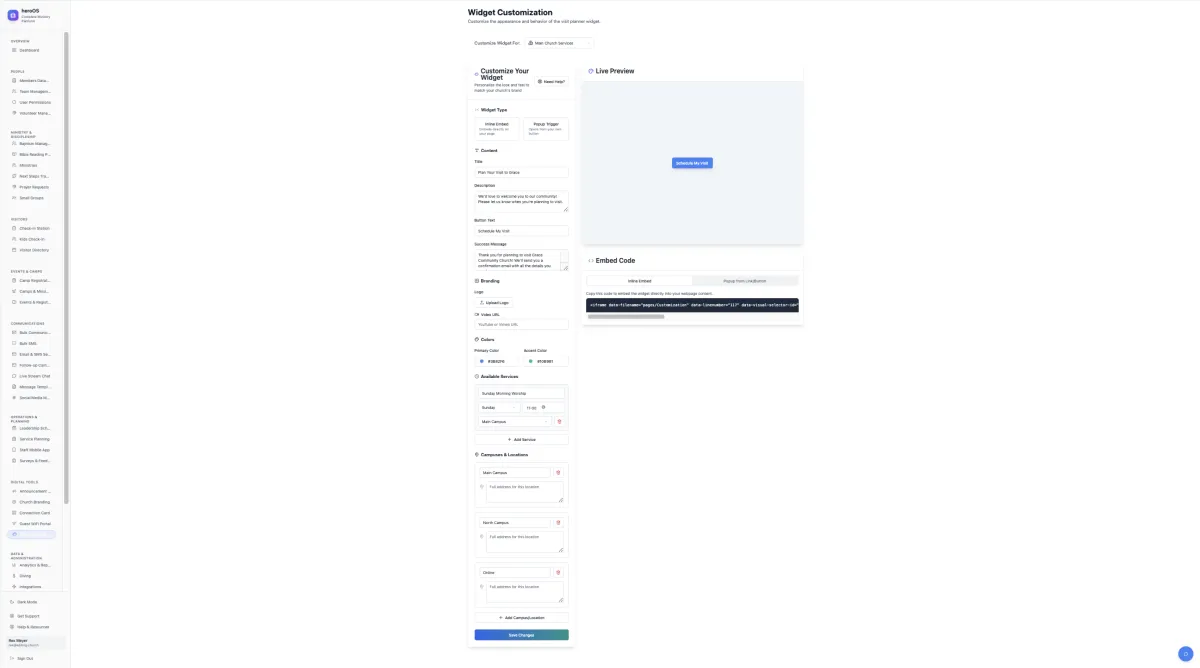Open the service Main Campus dropdown

tap(514, 421)
